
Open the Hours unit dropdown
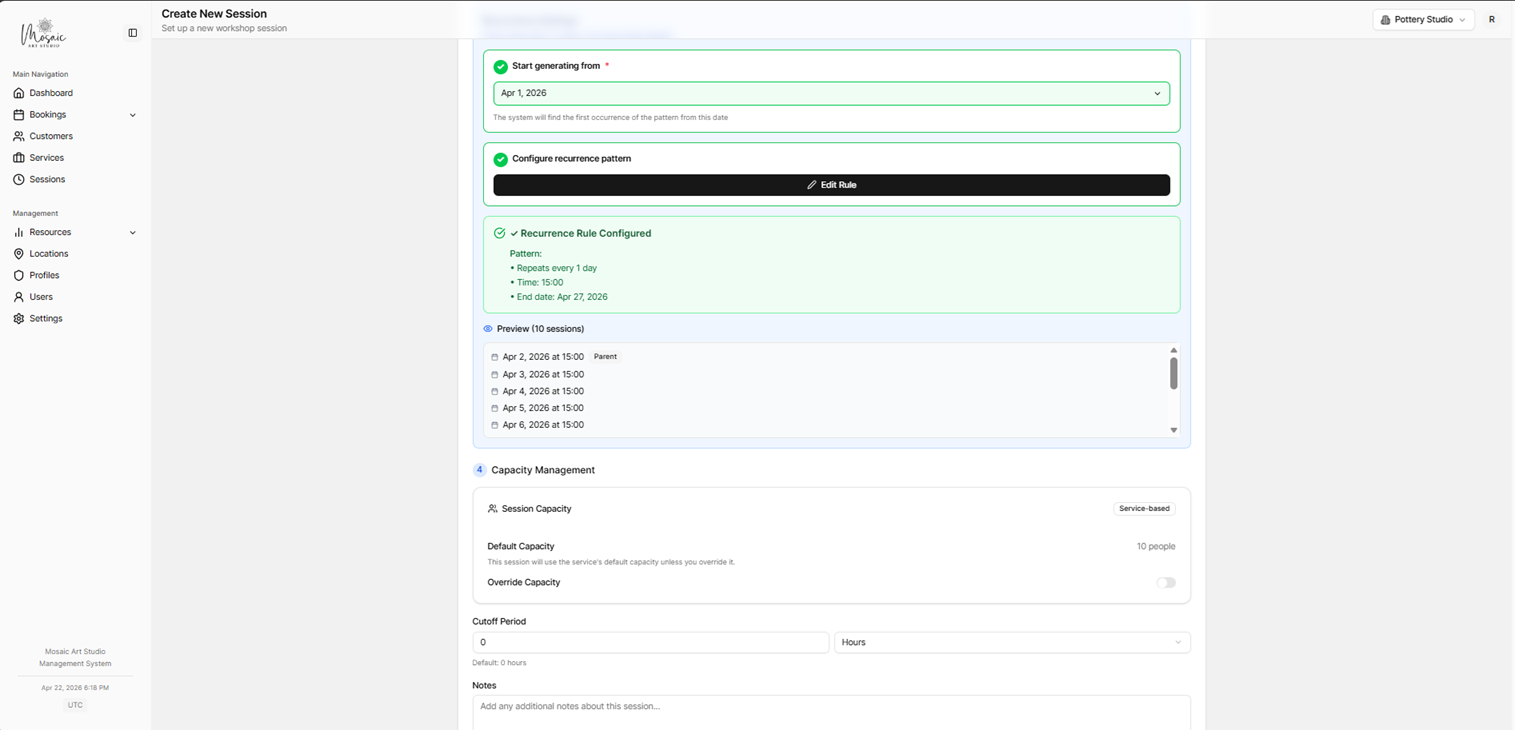[1011, 642]
